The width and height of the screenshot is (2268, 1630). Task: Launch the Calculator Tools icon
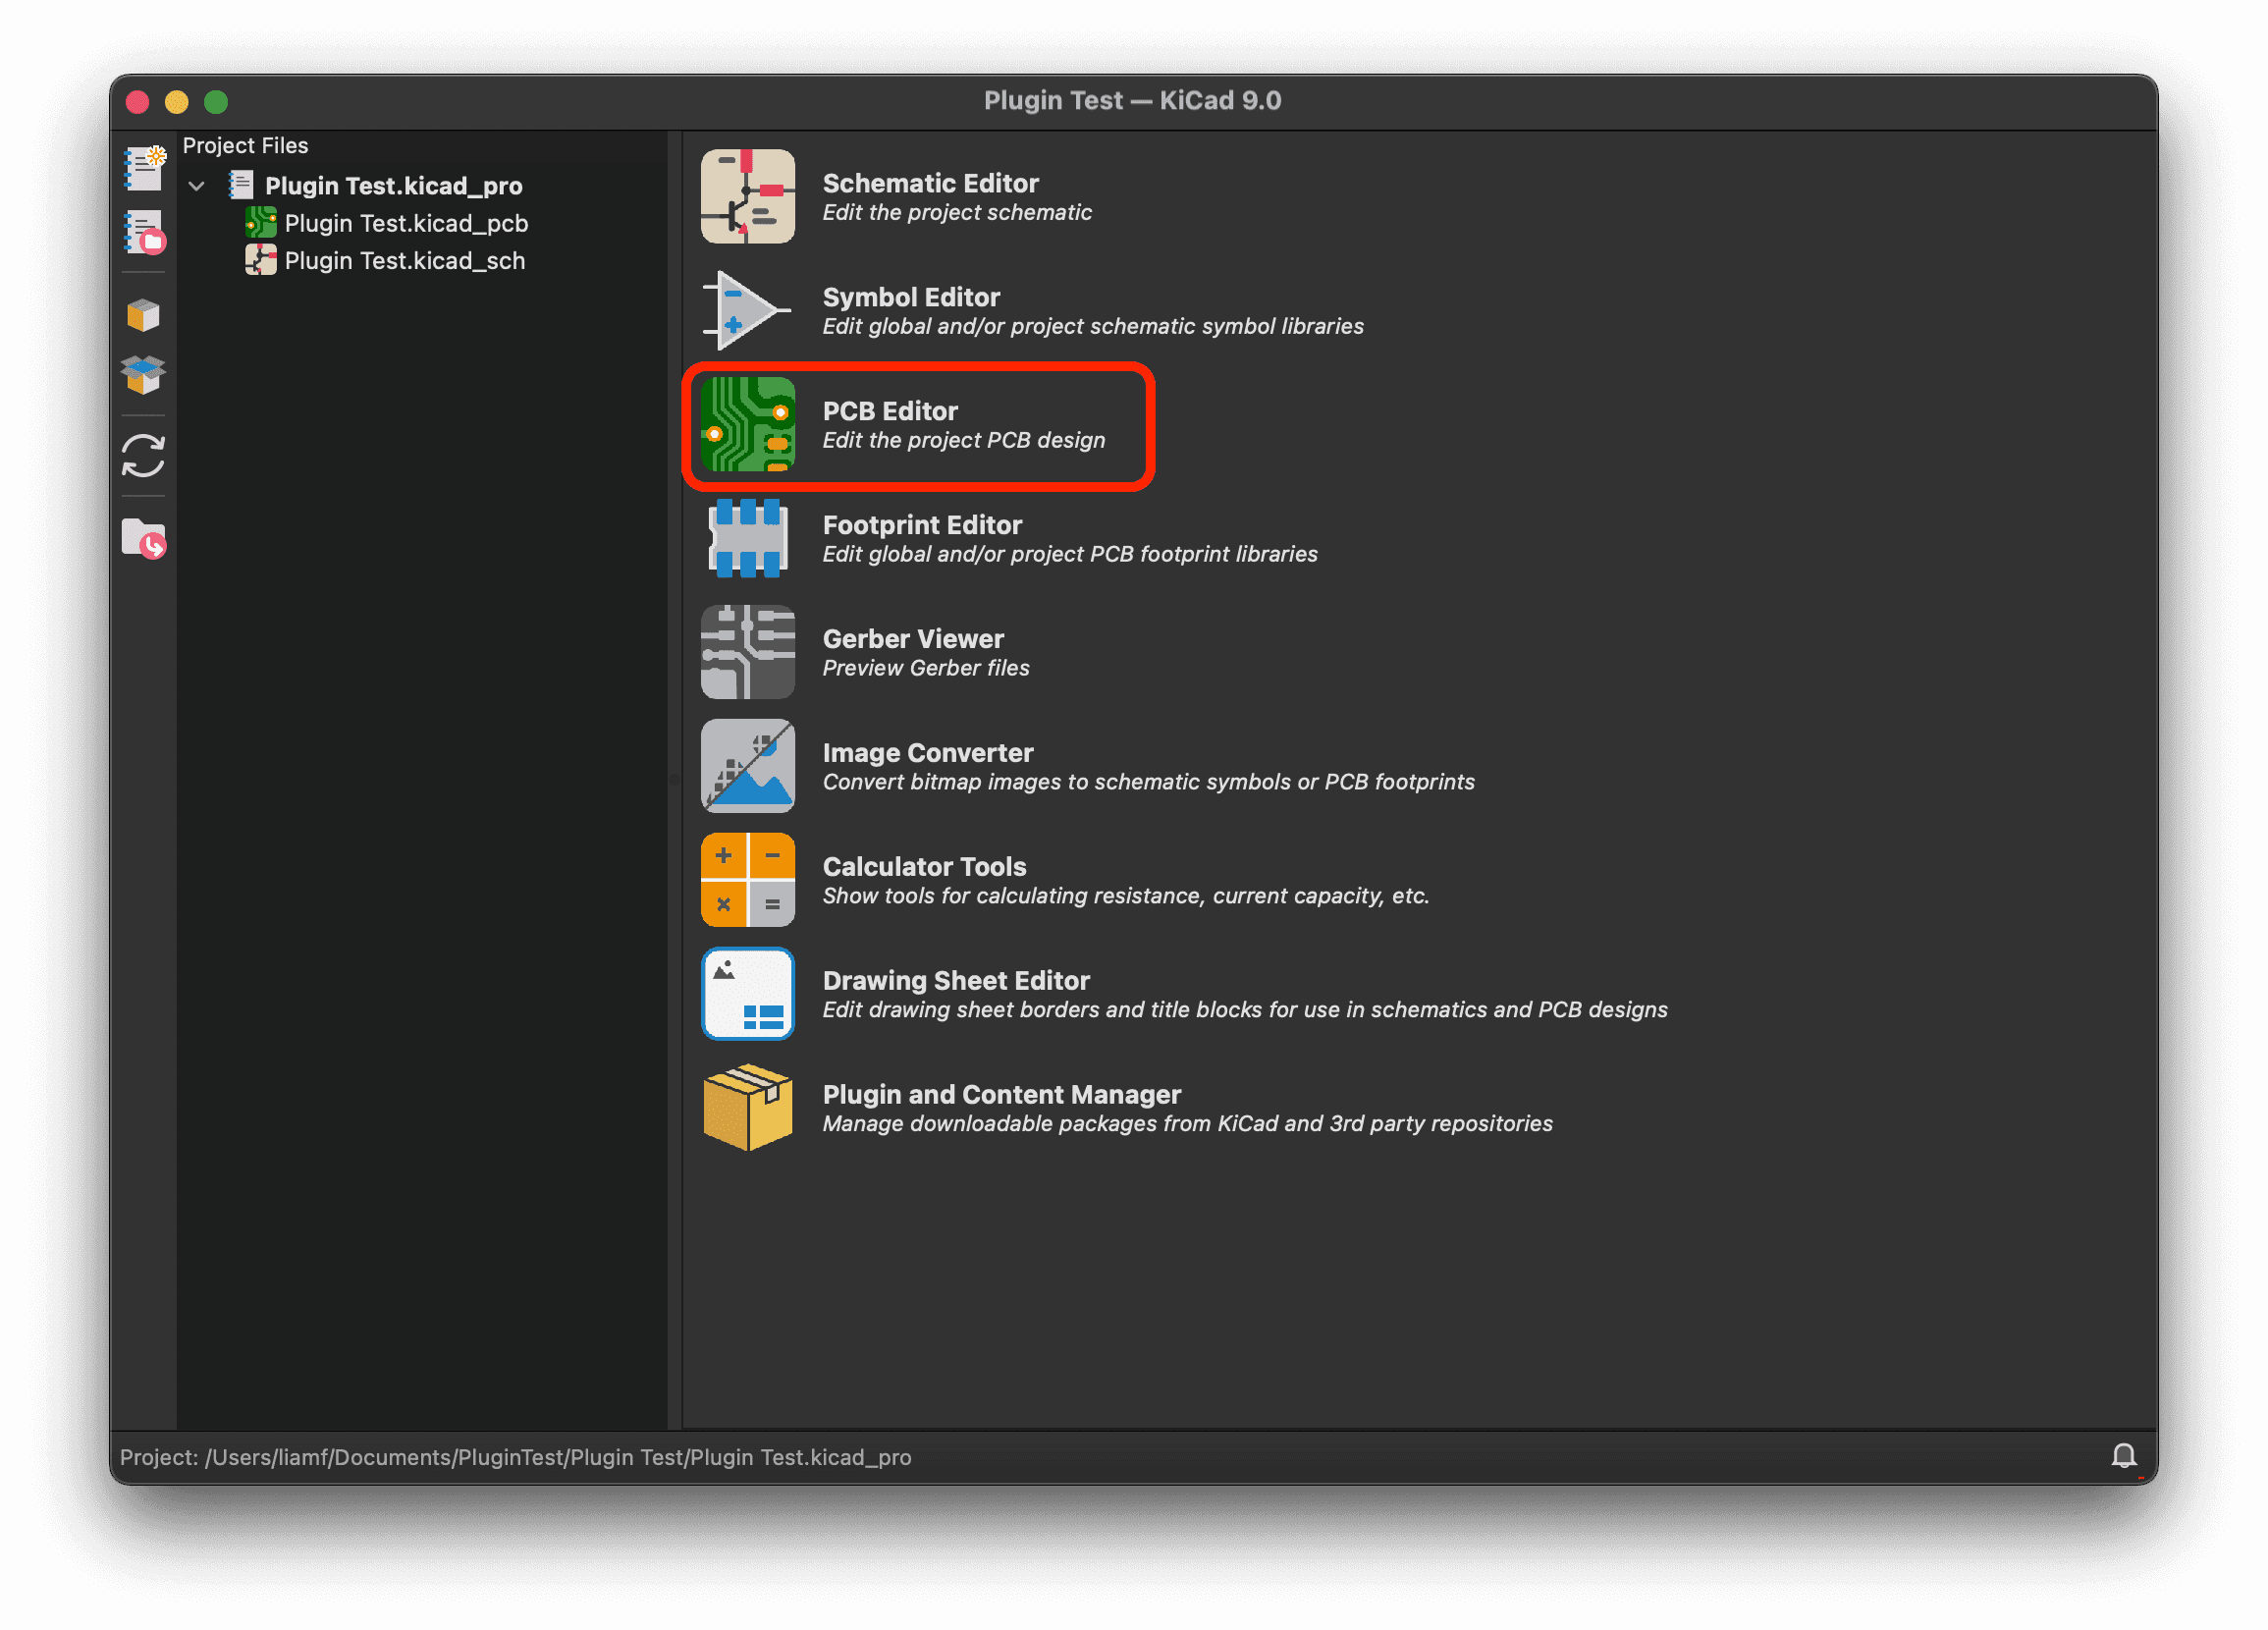pyautogui.click(x=747, y=880)
